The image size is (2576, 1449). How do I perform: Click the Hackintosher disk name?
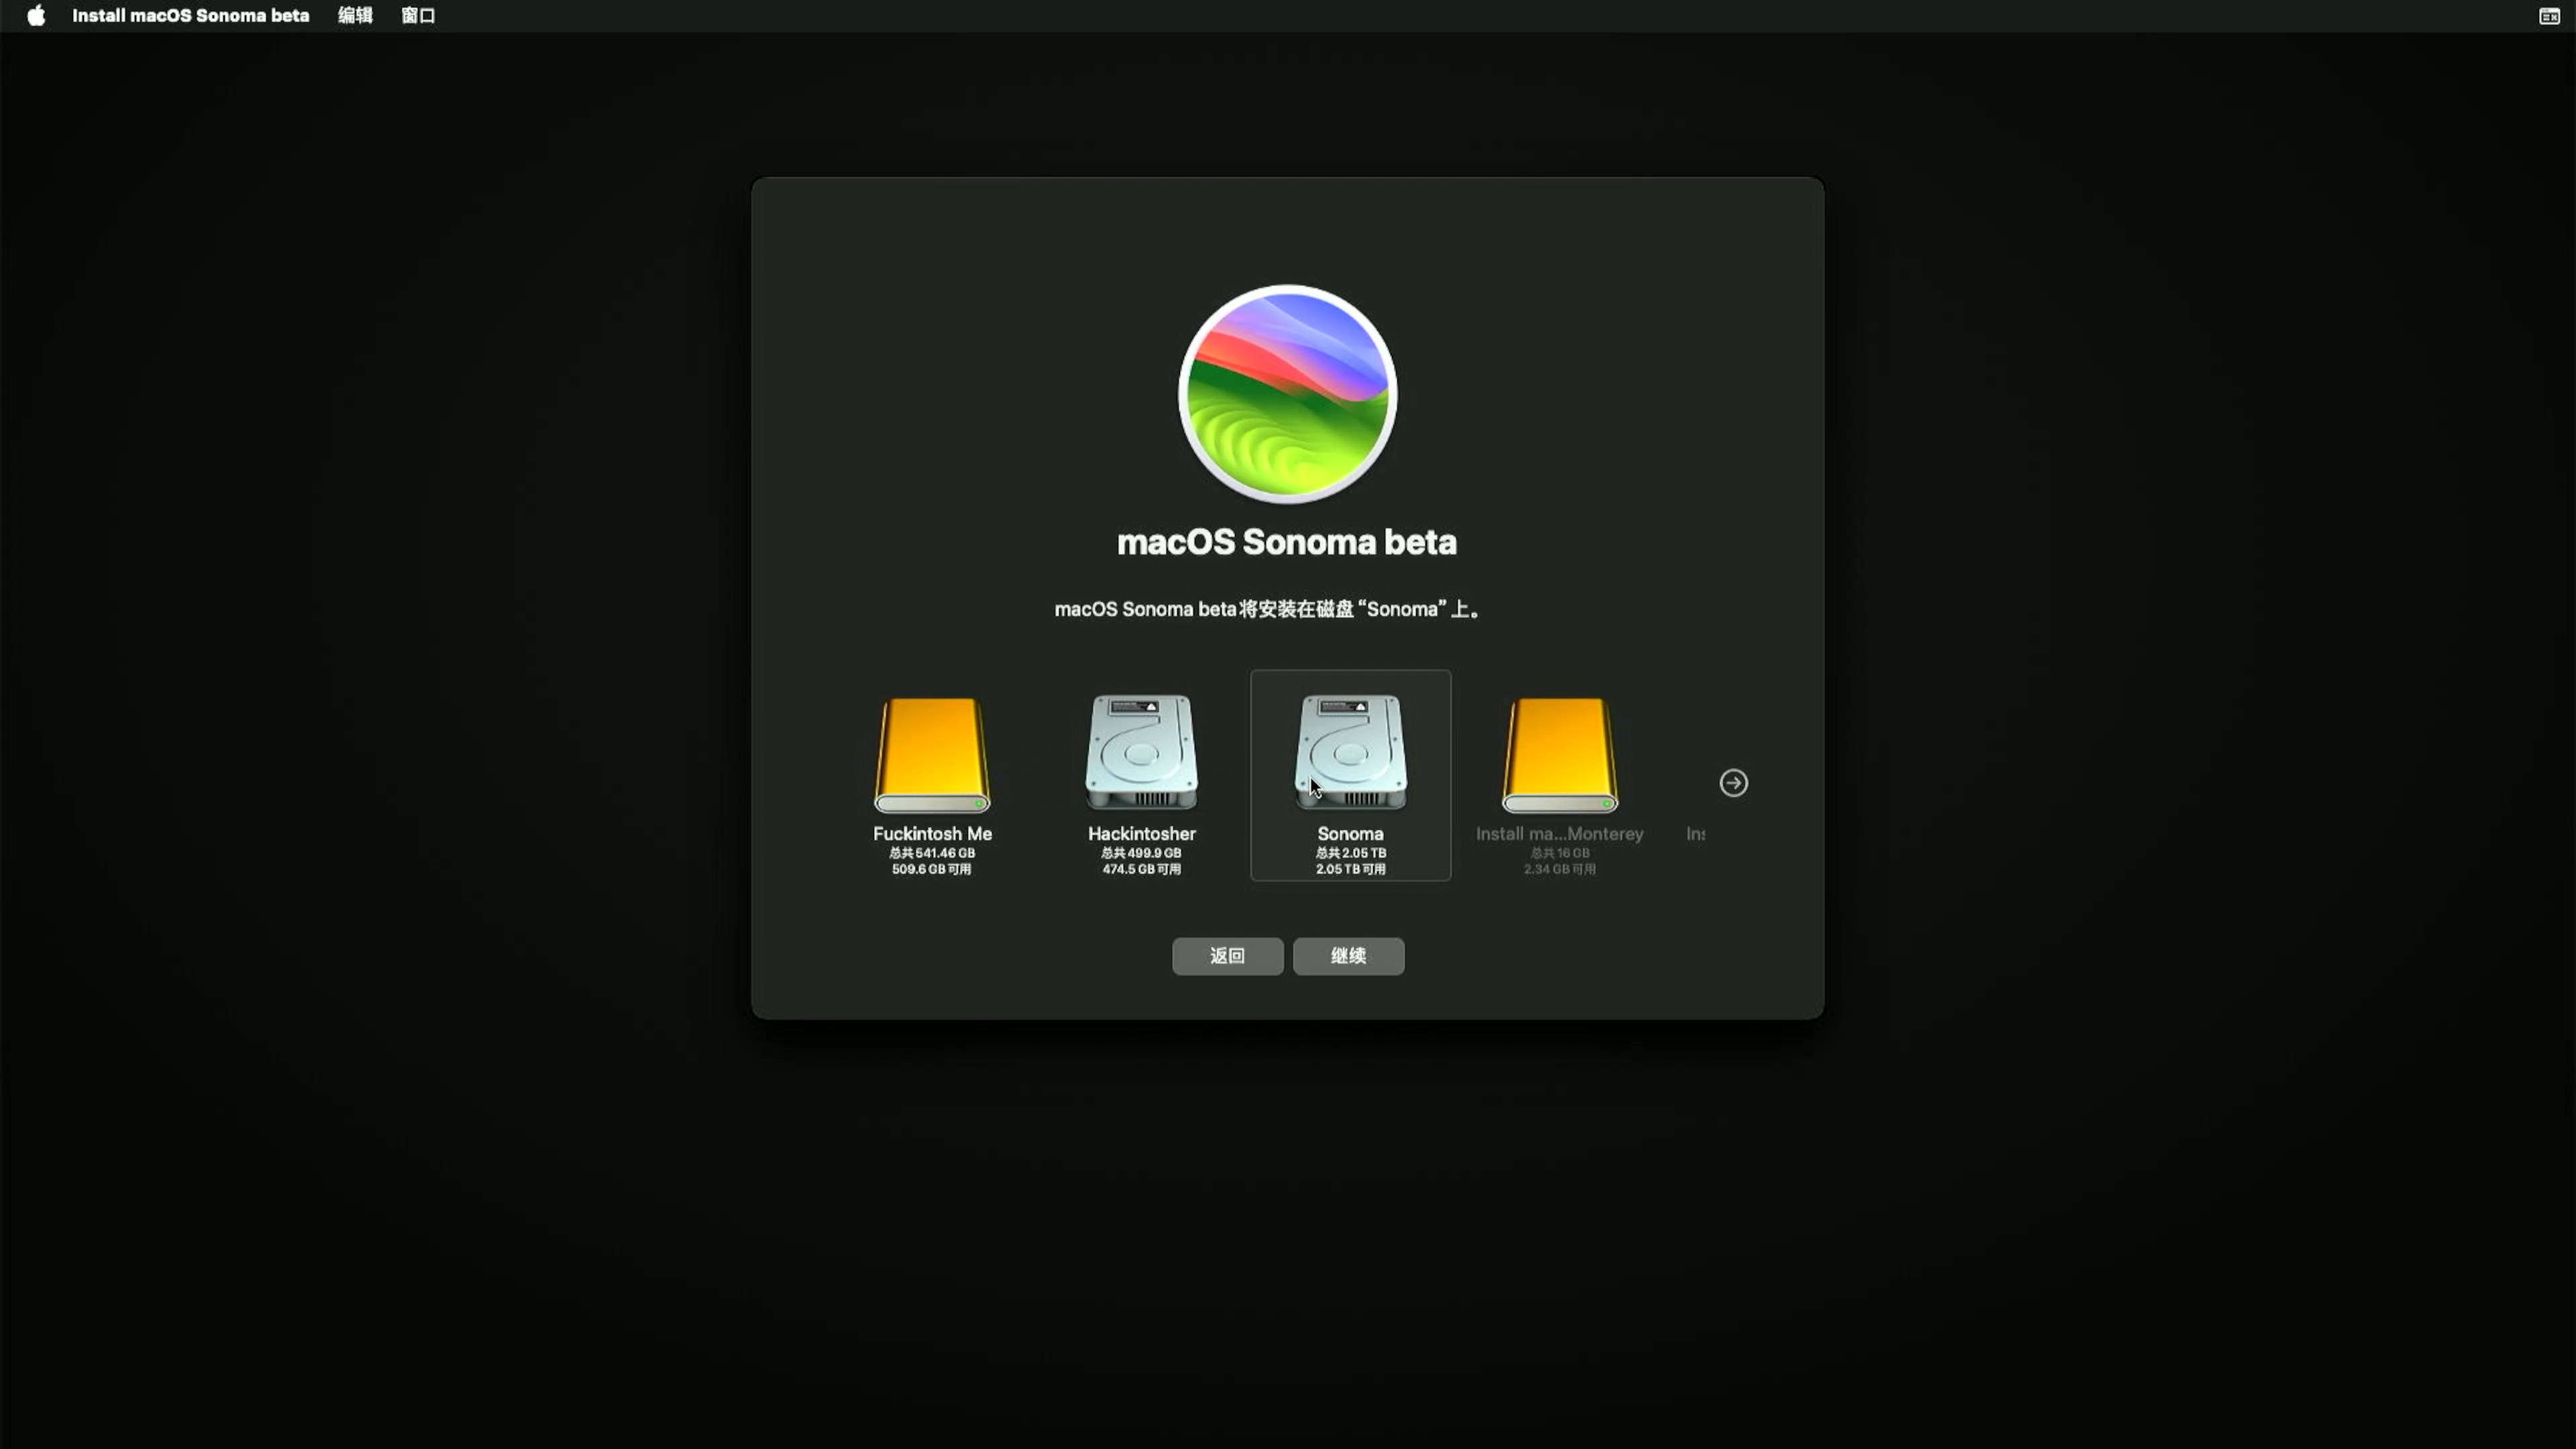[x=1141, y=833]
